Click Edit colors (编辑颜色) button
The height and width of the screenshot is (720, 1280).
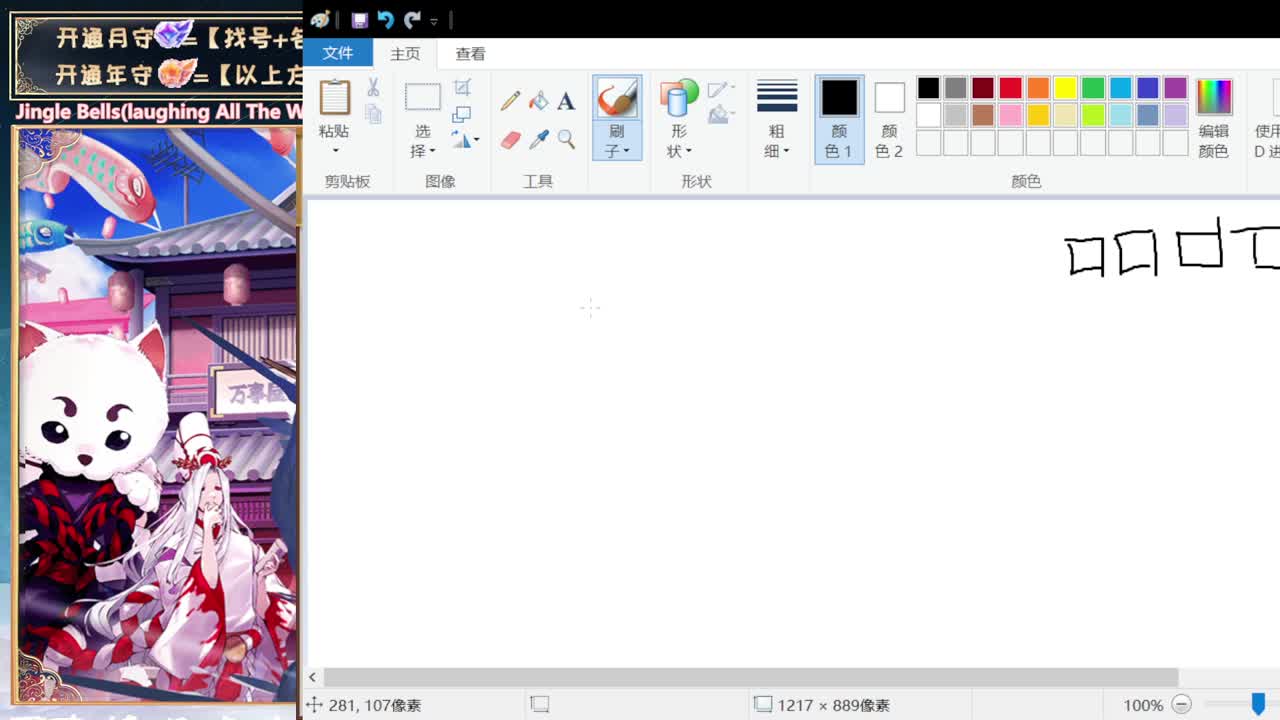(1213, 119)
